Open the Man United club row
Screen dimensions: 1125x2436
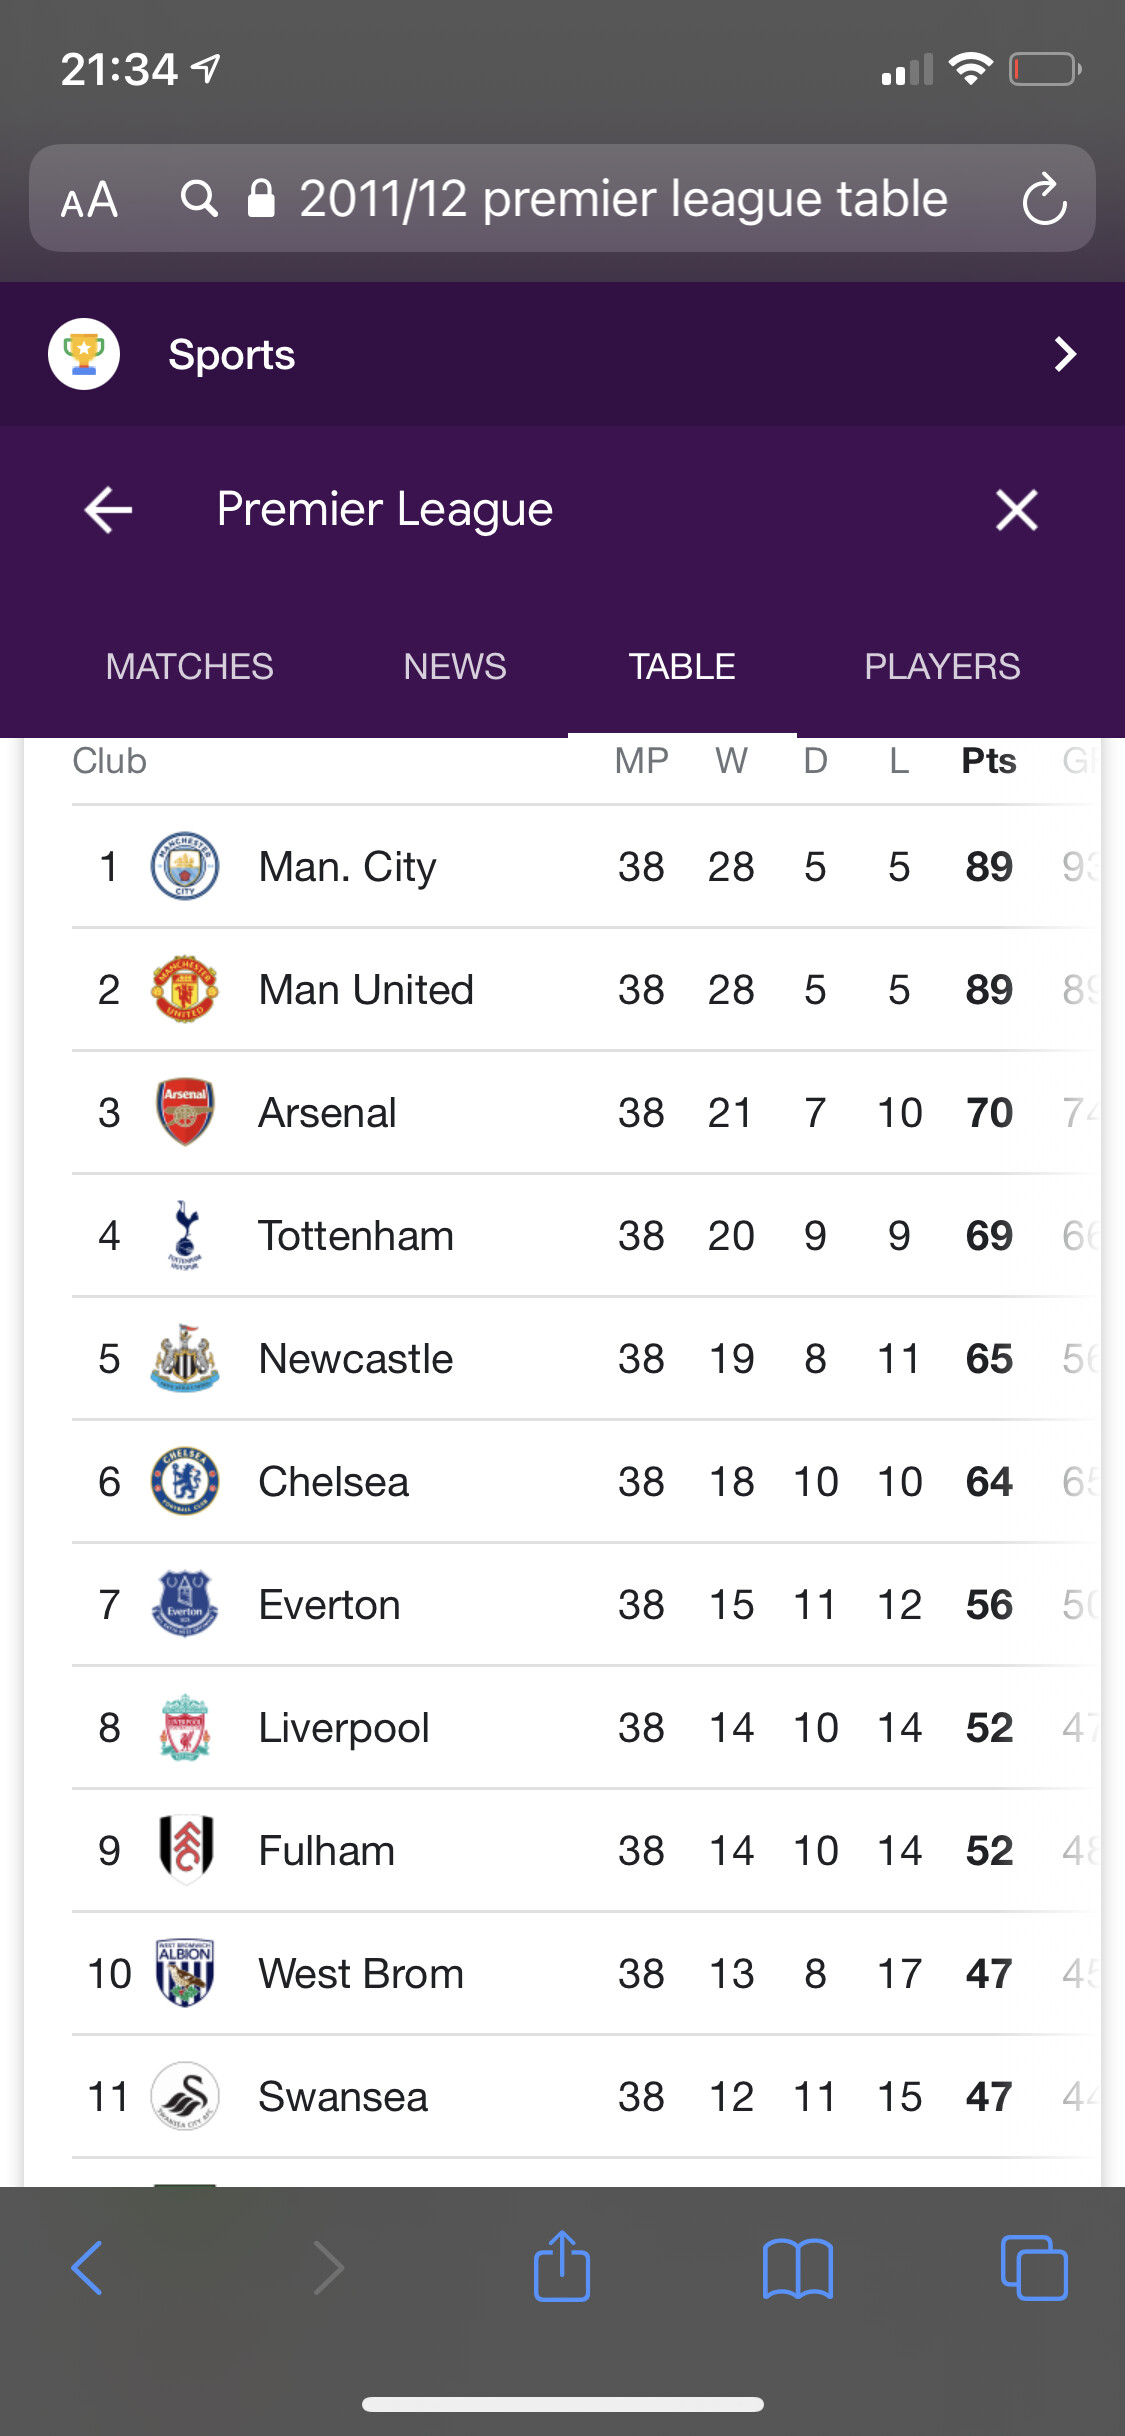click(366, 990)
